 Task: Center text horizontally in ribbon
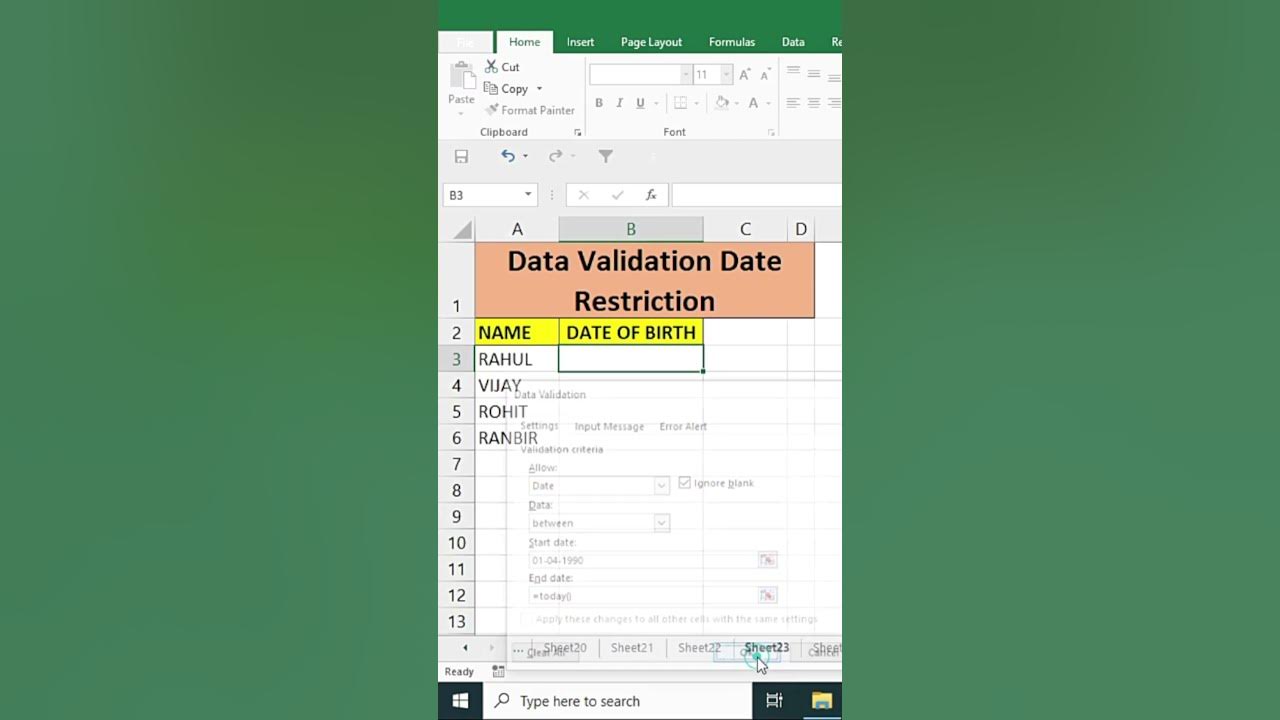pyautogui.click(x=814, y=103)
